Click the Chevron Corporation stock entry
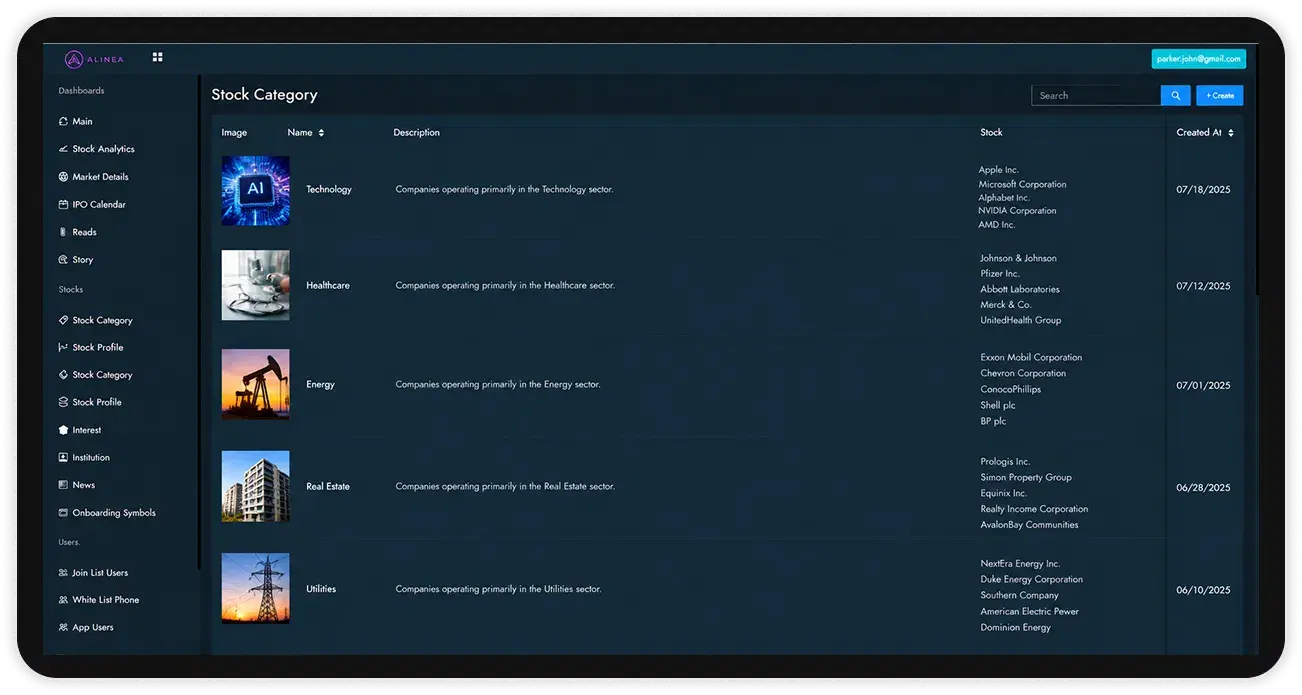 click(x=1023, y=373)
